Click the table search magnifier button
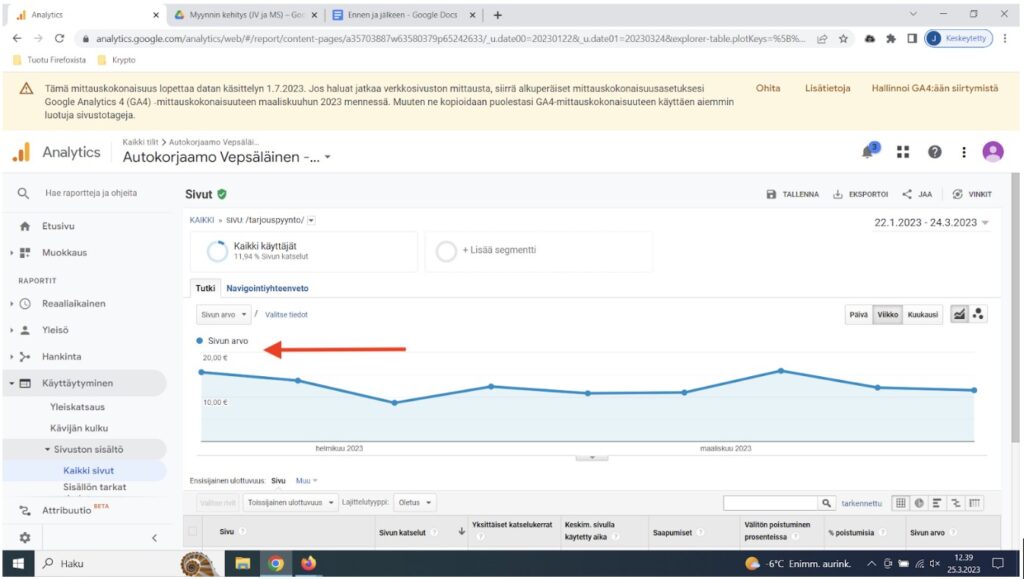The image size is (1024, 579). (x=826, y=503)
